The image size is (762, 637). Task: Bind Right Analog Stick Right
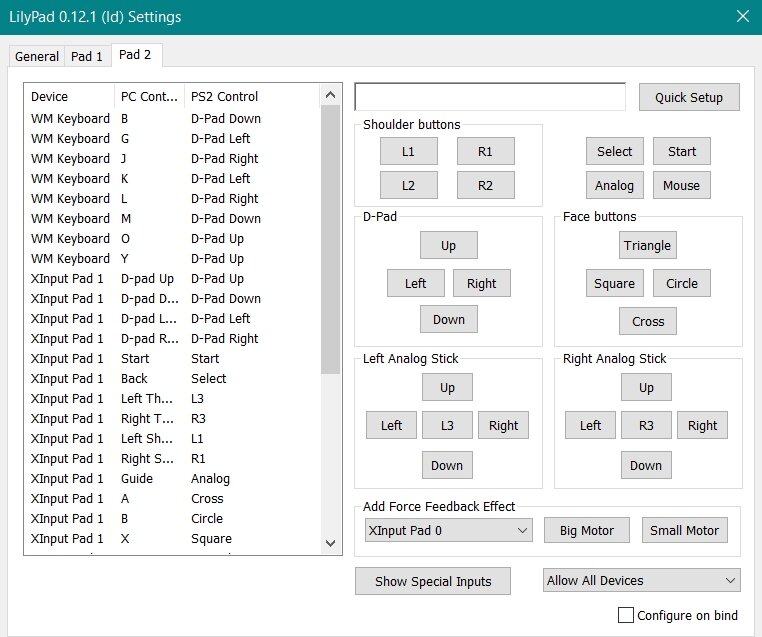[x=703, y=425]
